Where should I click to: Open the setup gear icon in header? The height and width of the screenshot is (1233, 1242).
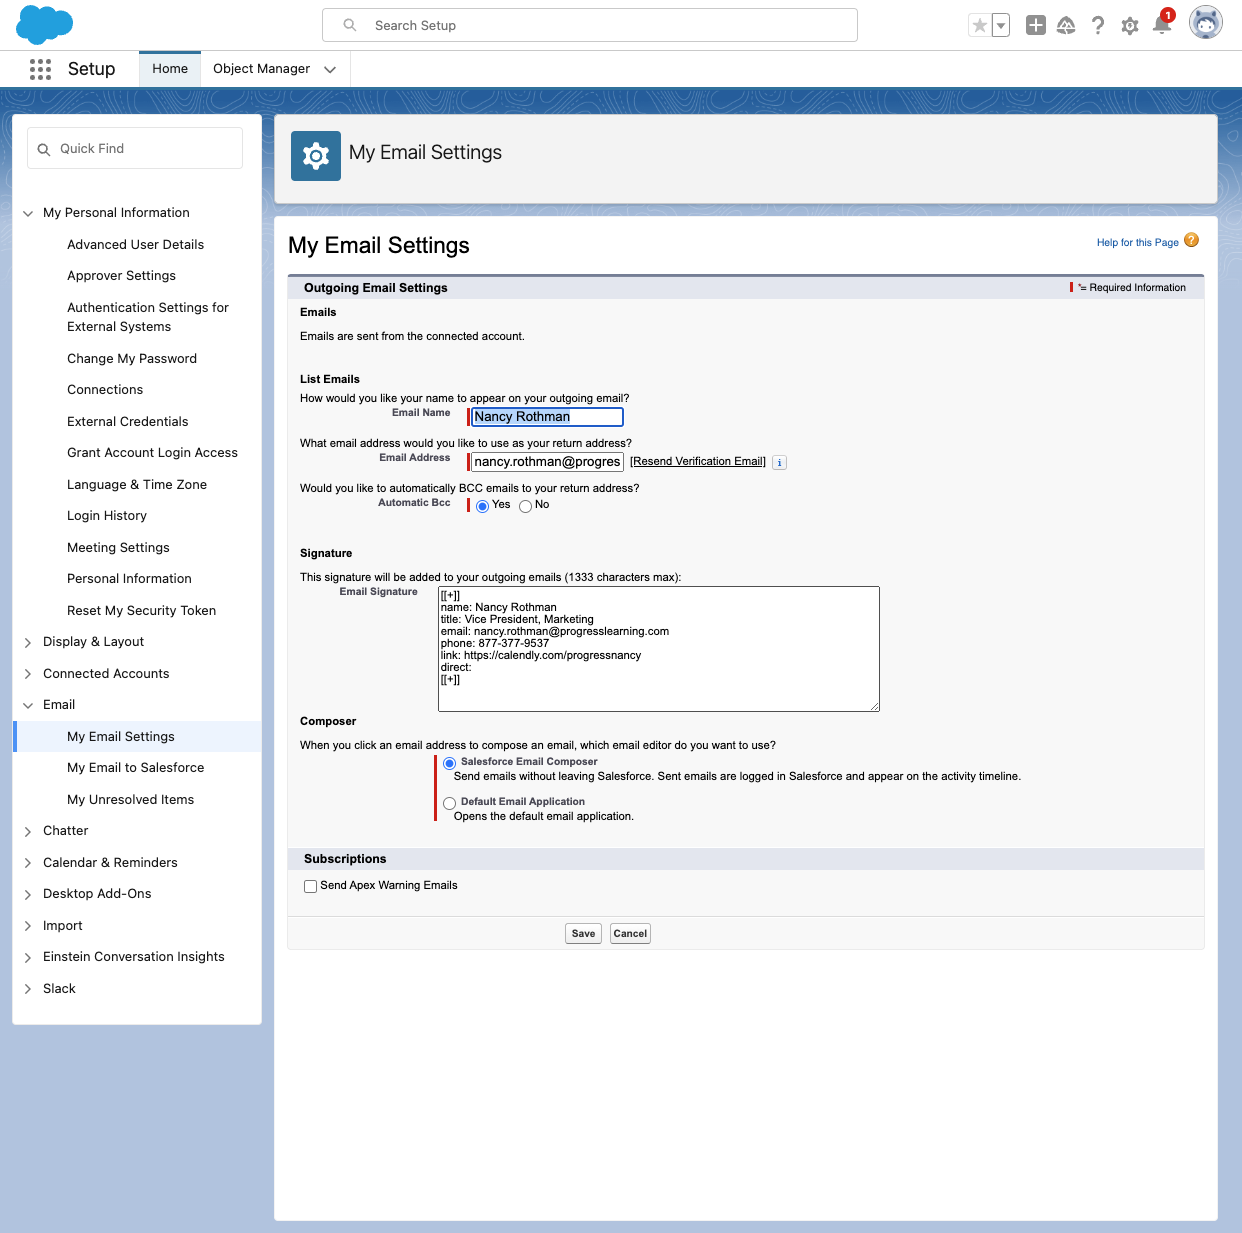click(x=1130, y=26)
